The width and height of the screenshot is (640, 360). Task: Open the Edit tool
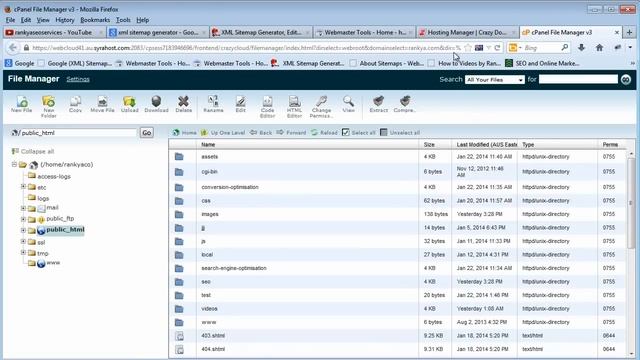click(x=240, y=104)
